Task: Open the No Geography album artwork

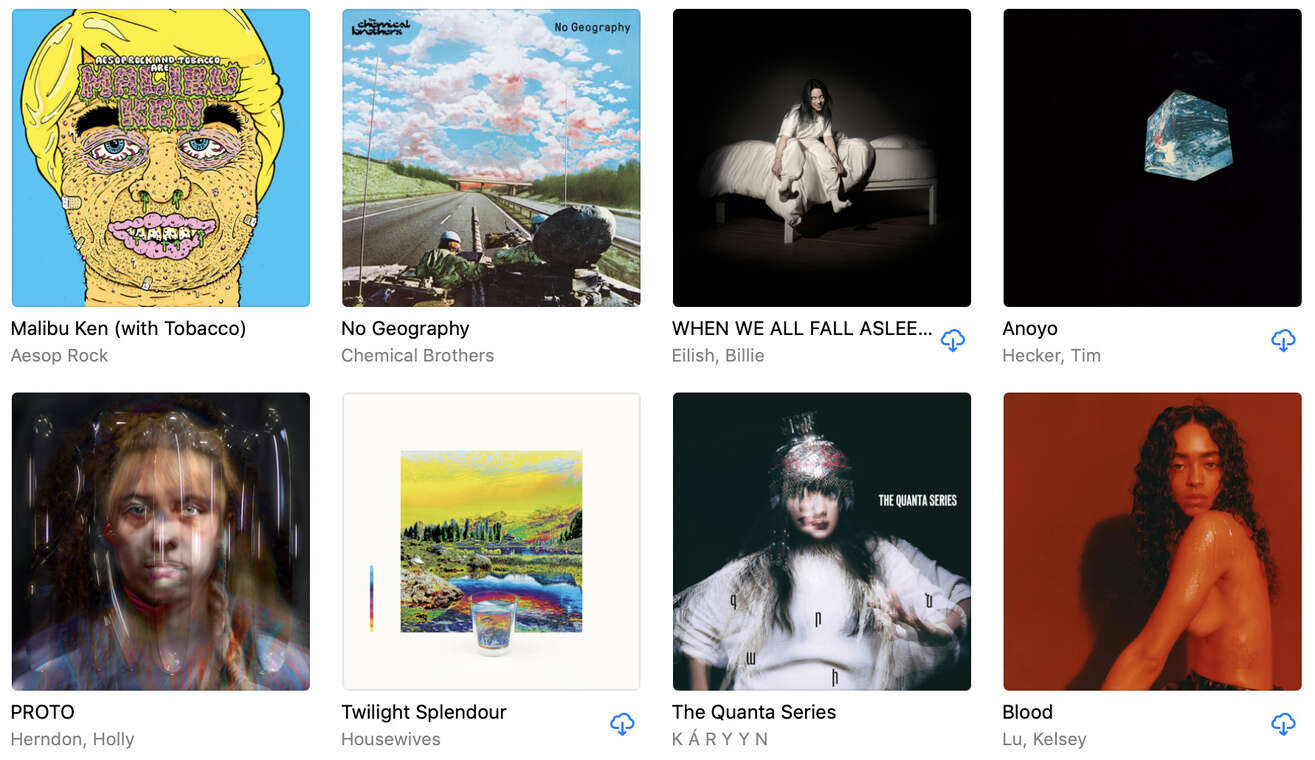Action: [491, 158]
